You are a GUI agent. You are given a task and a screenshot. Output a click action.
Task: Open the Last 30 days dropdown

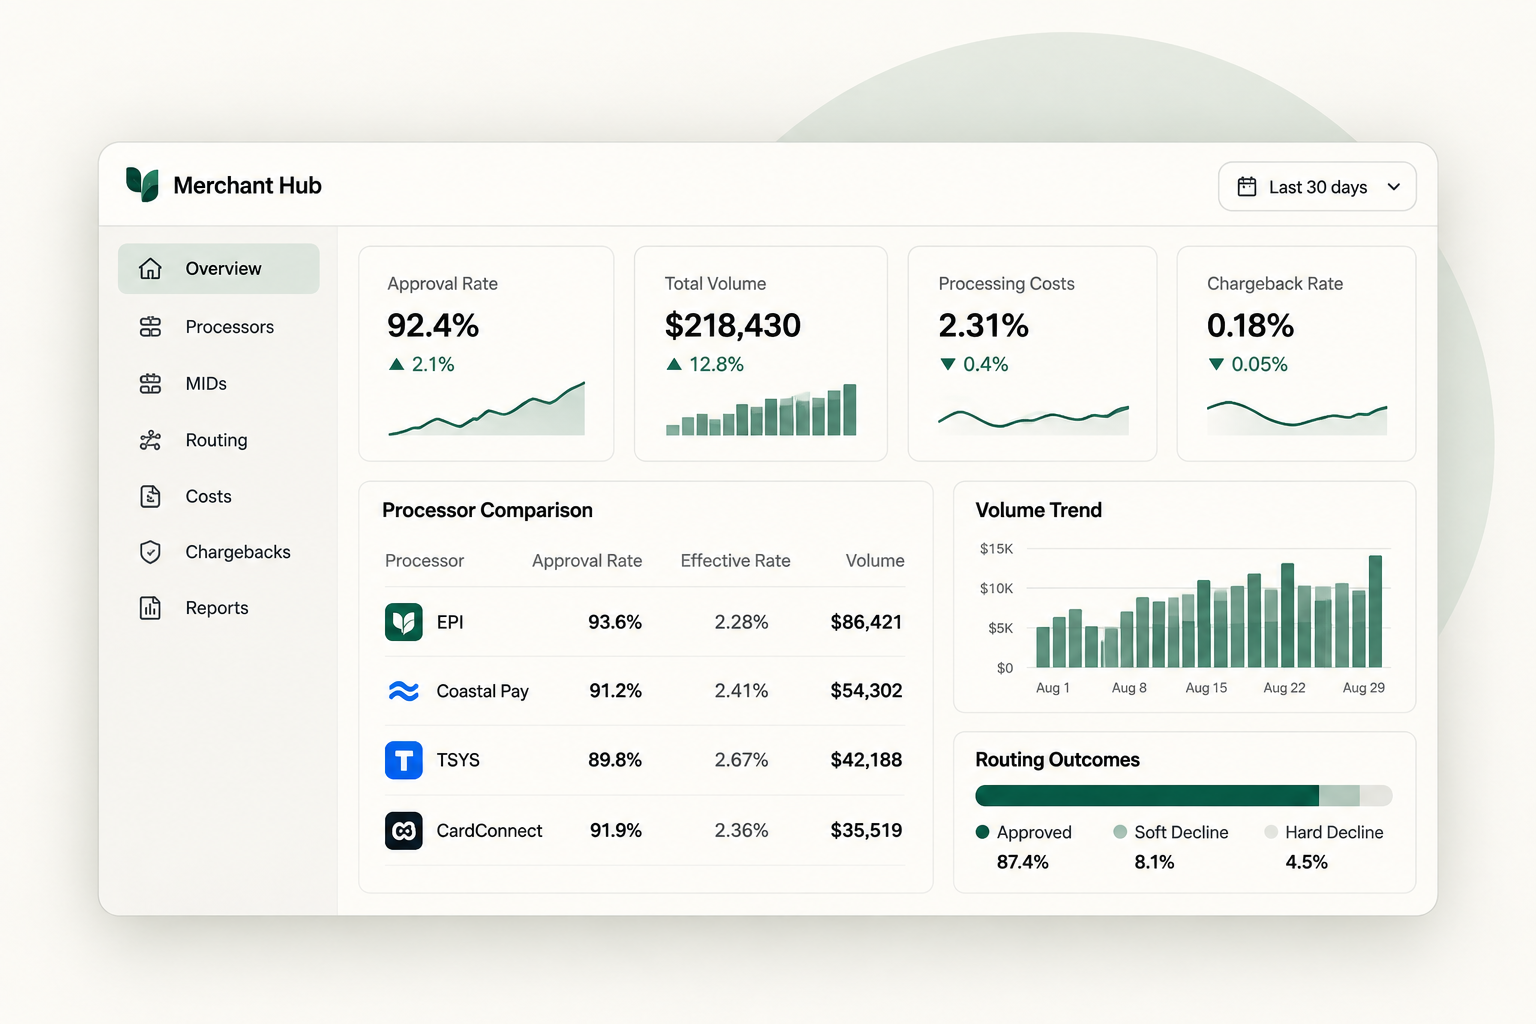pos(1317,187)
